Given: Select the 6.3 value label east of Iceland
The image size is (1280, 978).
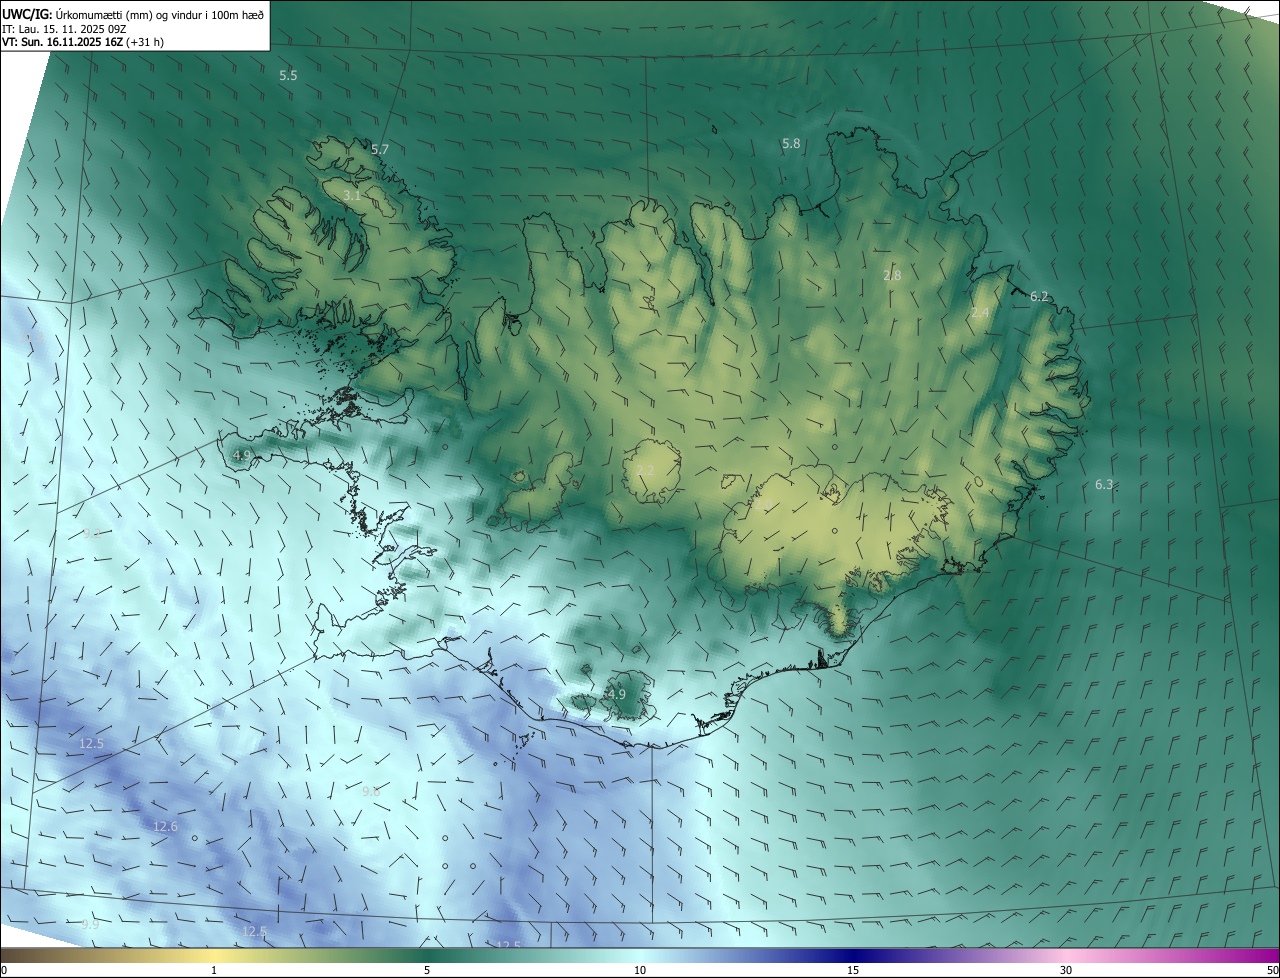Looking at the screenshot, I should pos(1104,484).
